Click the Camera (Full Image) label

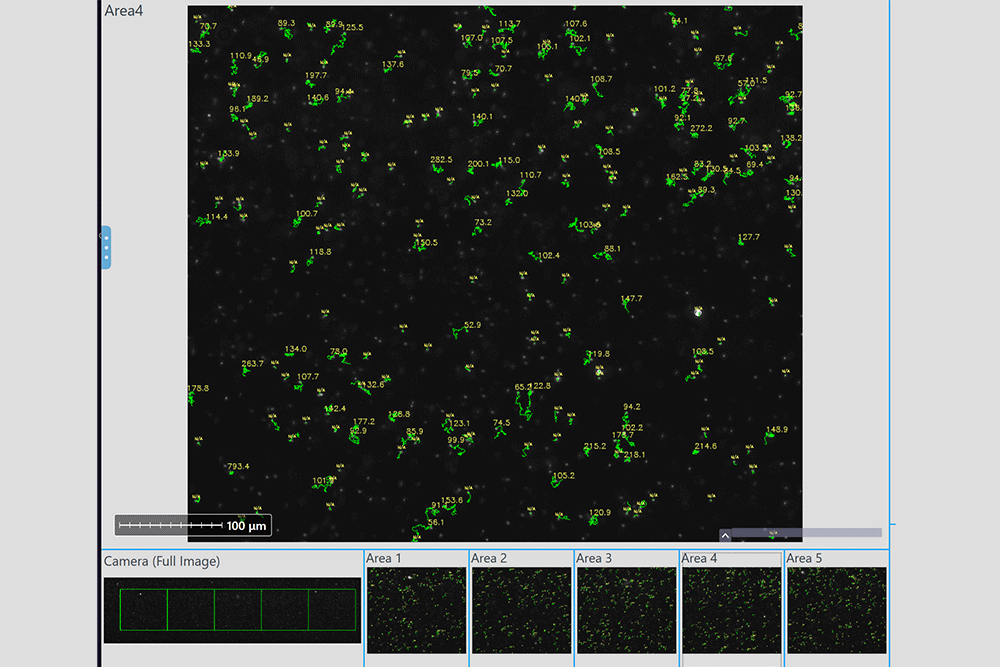click(x=162, y=562)
